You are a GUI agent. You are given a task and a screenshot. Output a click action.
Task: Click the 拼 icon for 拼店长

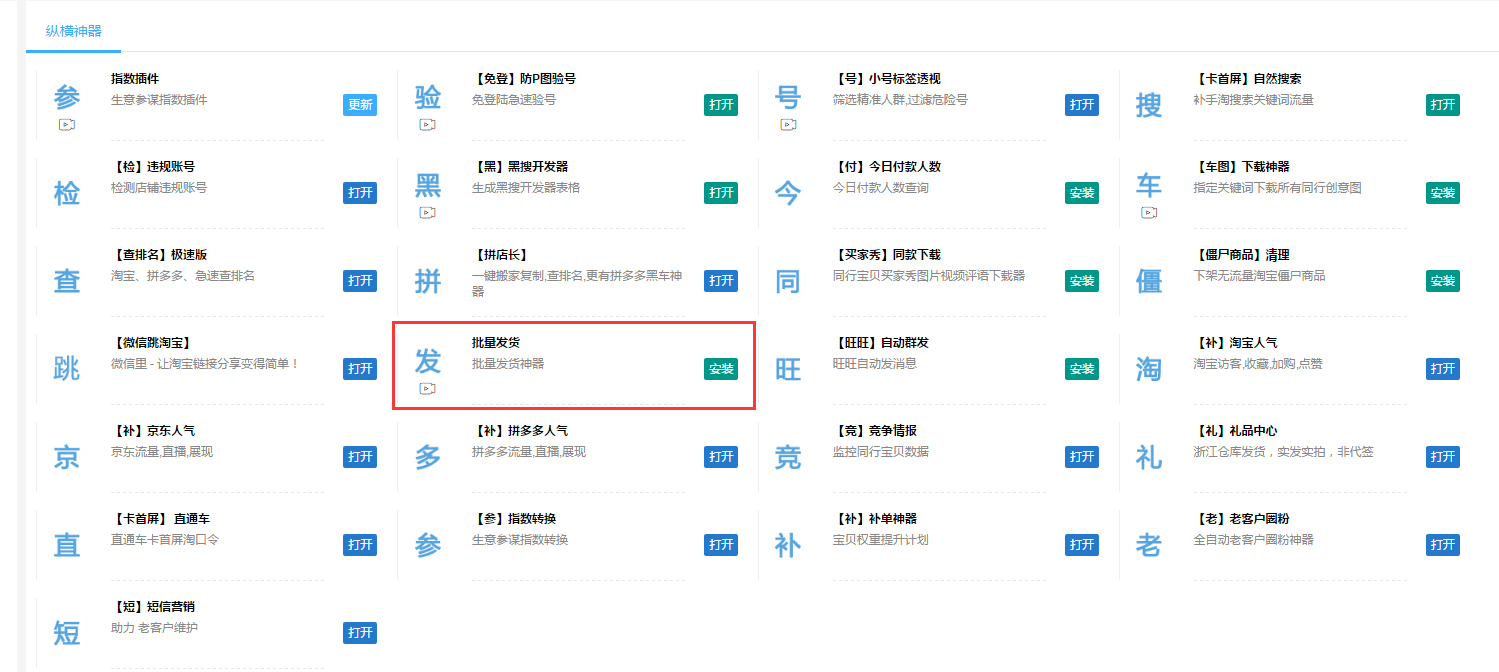coord(428,281)
